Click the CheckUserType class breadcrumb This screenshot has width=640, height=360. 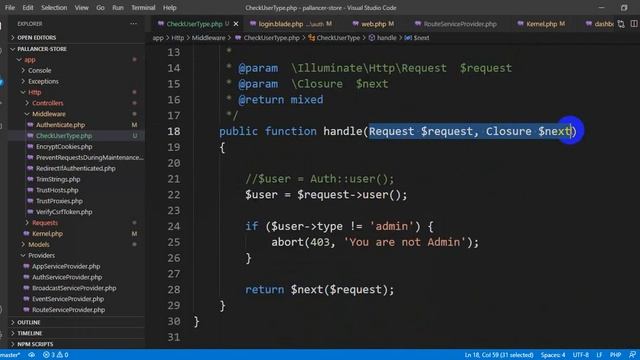[334, 38]
